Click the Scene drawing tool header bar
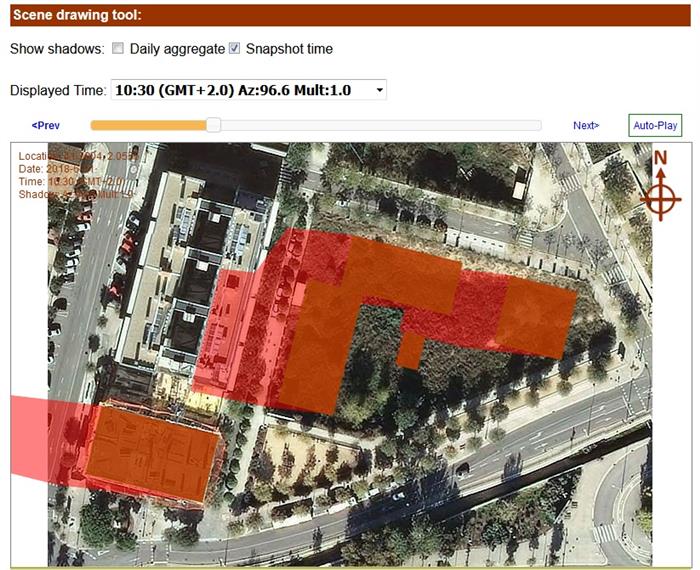700x570 pixels. click(350, 15)
